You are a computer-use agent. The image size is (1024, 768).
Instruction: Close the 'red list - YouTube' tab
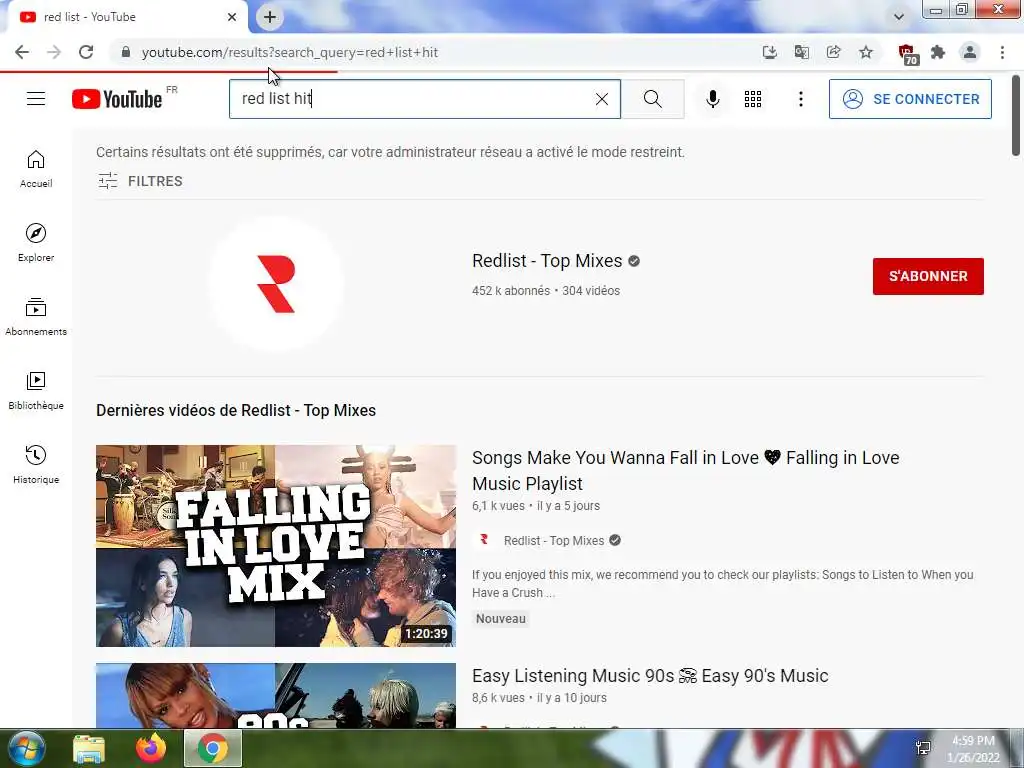[x=232, y=17]
